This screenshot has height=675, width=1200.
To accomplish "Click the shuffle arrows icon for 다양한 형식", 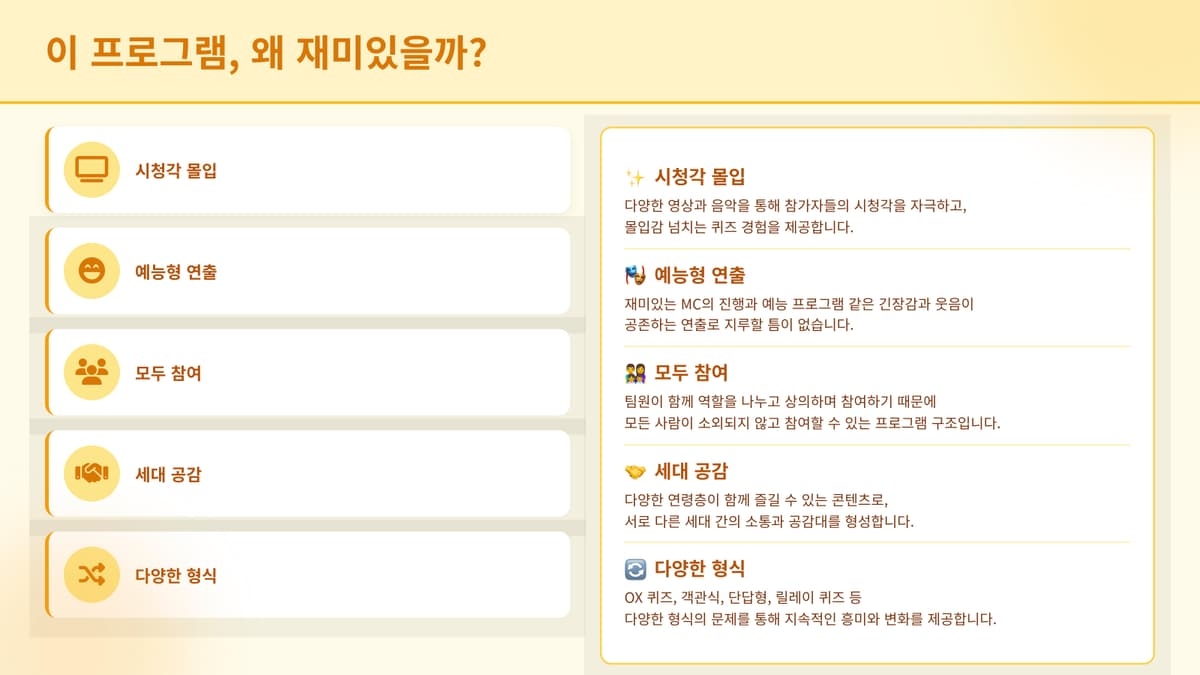I will 91,574.
